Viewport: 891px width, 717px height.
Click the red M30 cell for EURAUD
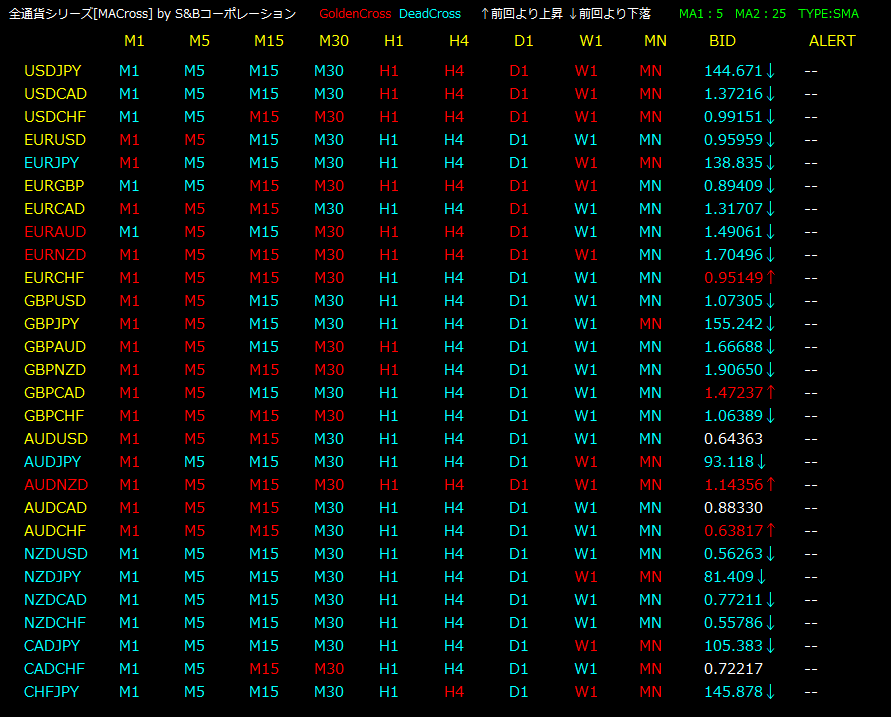329,232
